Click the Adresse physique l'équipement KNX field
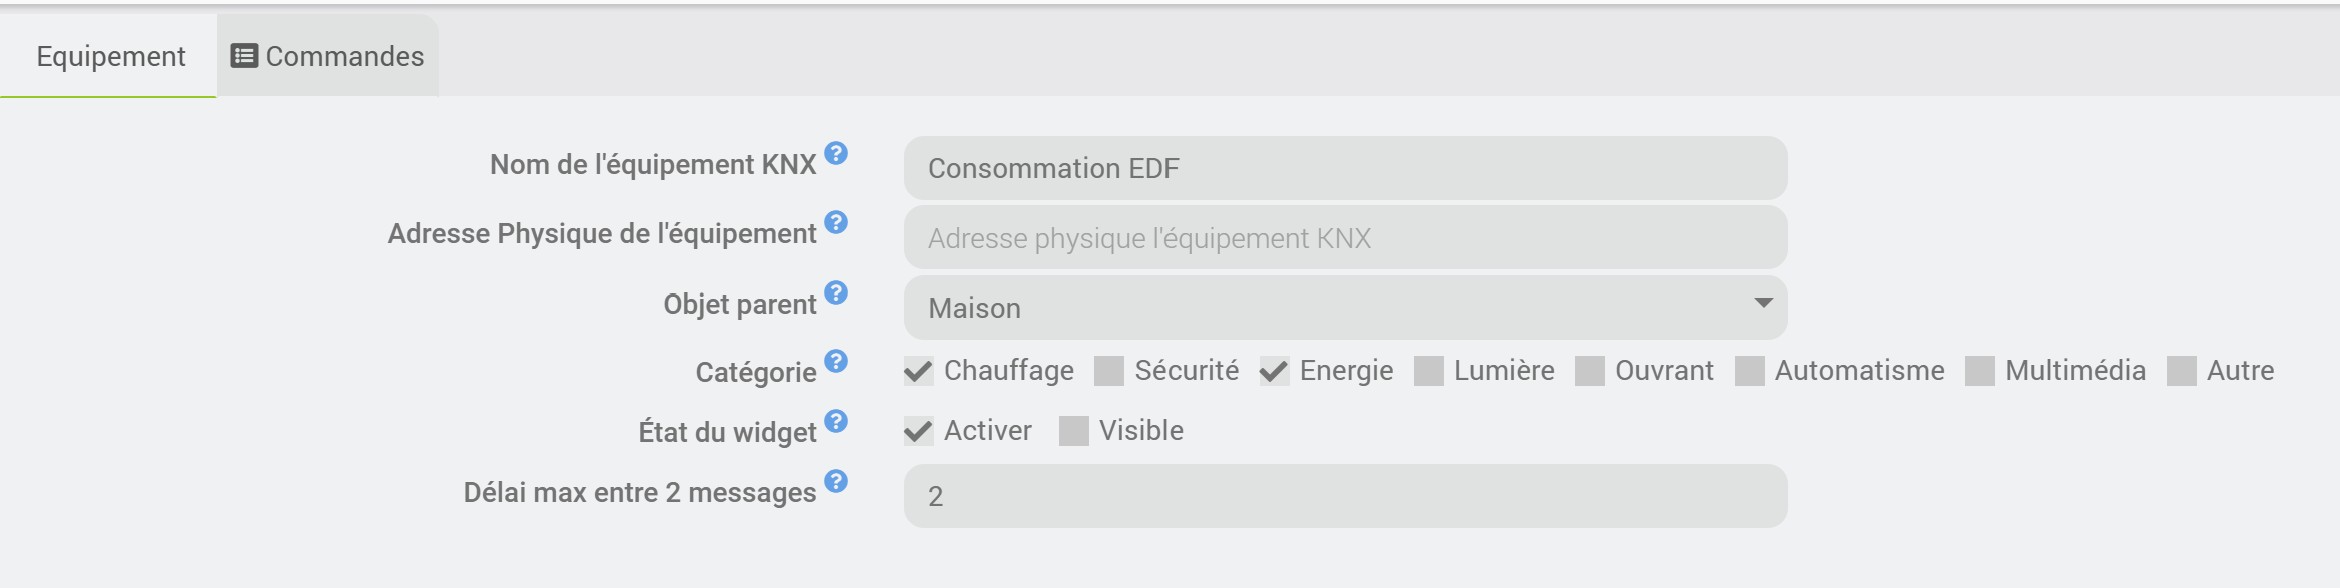The height and width of the screenshot is (588, 2340). pos(1345,238)
